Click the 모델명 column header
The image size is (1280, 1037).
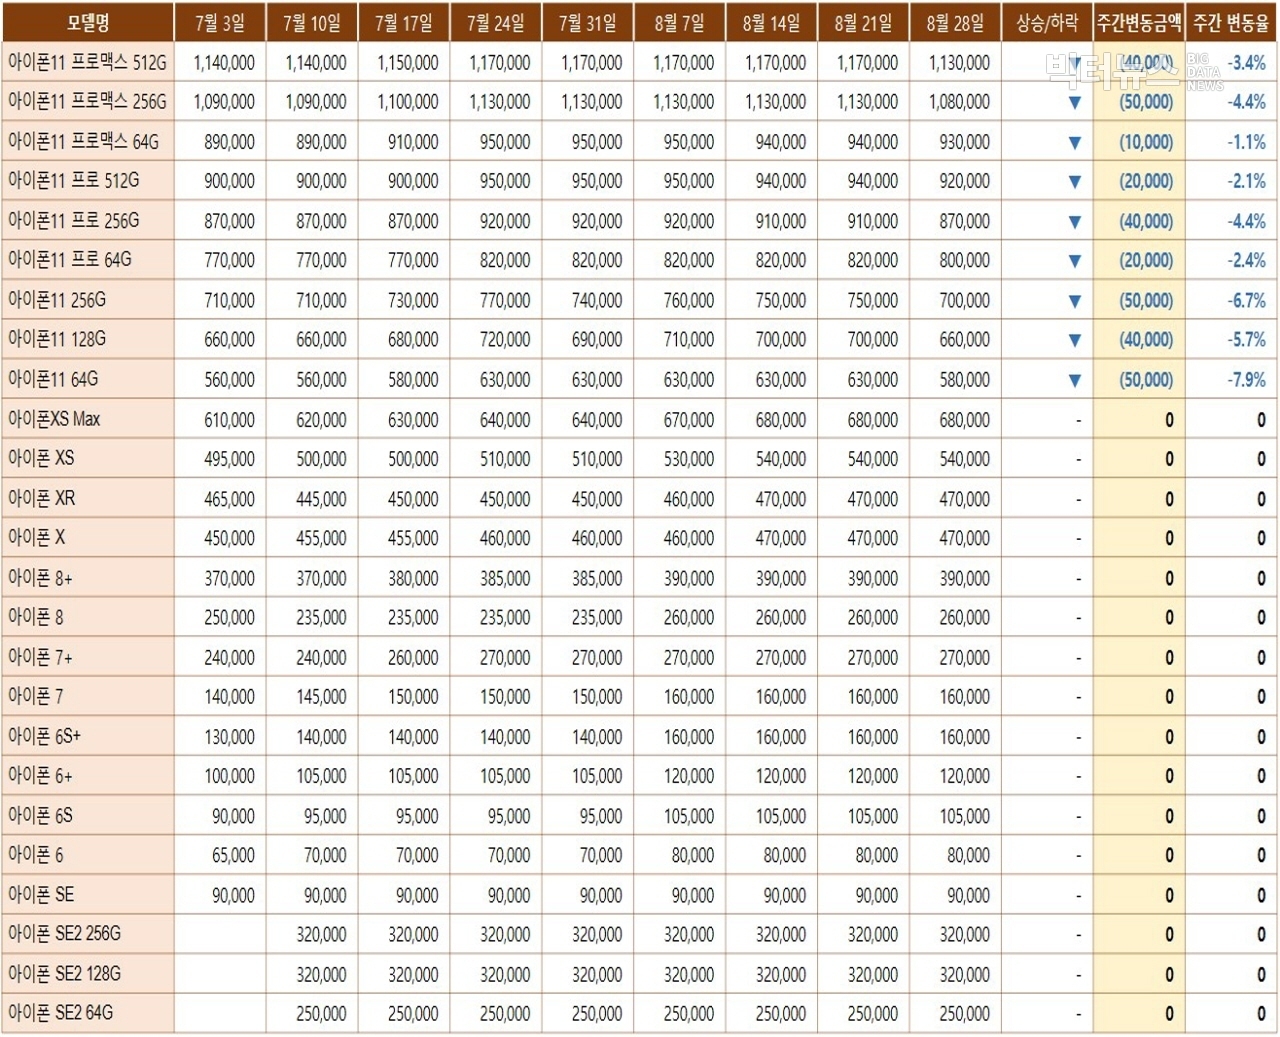(x=88, y=22)
